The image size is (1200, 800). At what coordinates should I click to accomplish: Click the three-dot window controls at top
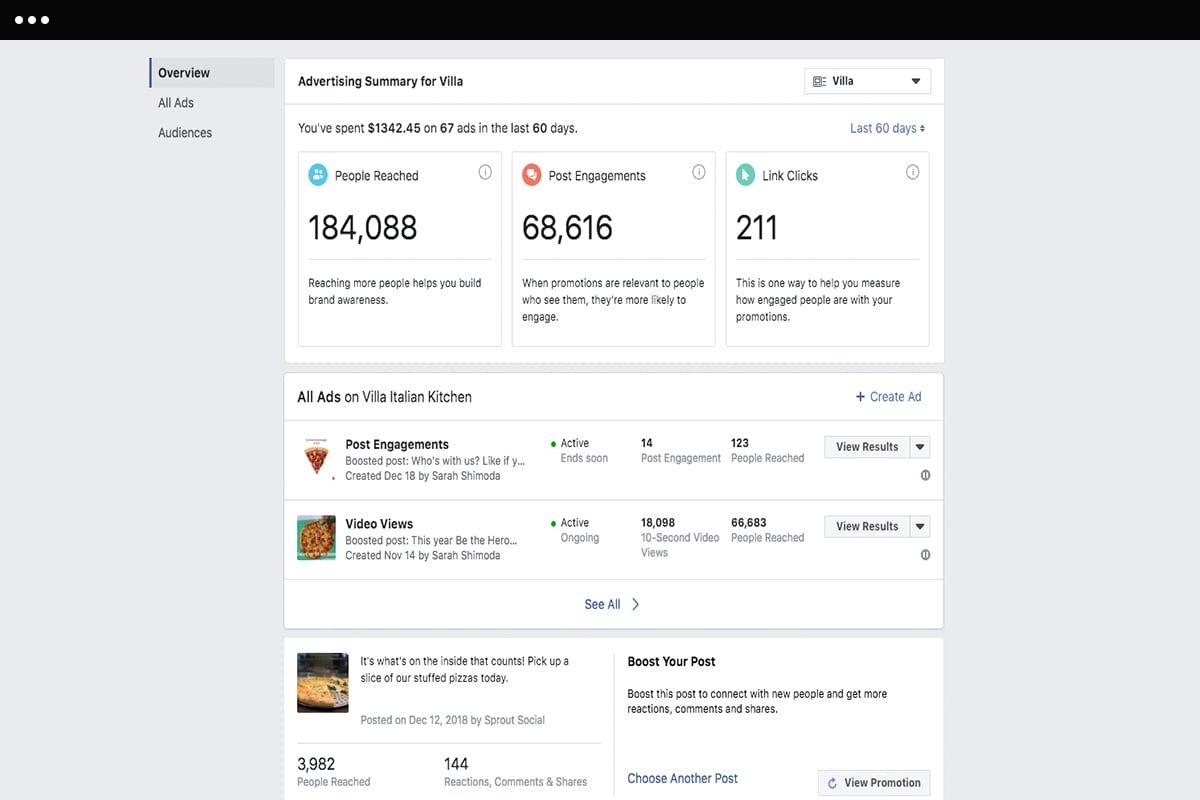click(32, 20)
